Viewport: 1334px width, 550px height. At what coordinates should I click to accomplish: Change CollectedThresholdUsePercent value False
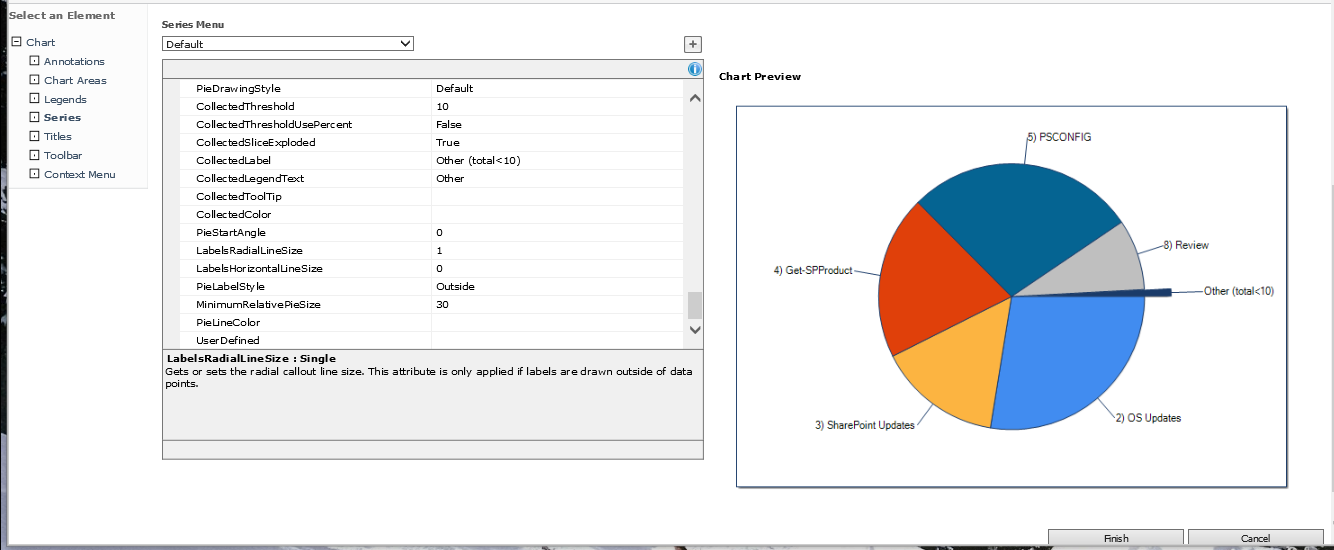point(557,124)
